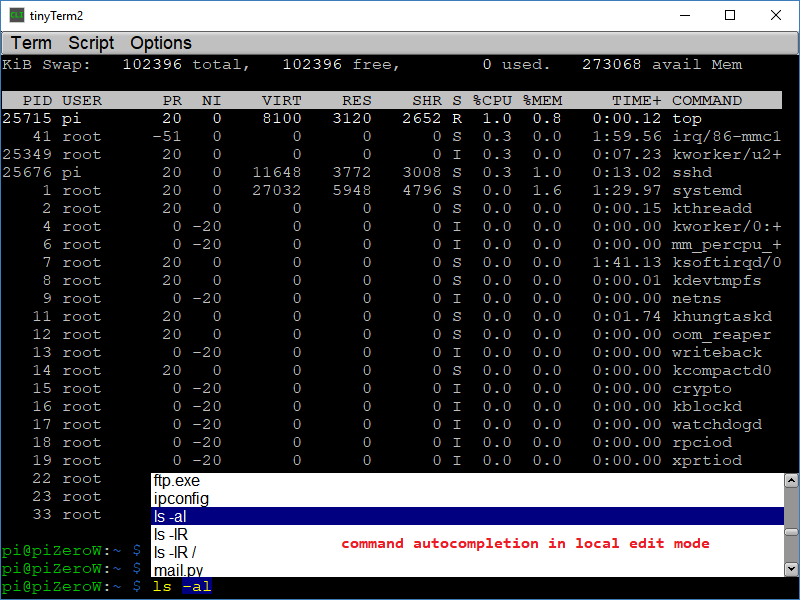
Task: Click the netns process name
Action: (697, 298)
